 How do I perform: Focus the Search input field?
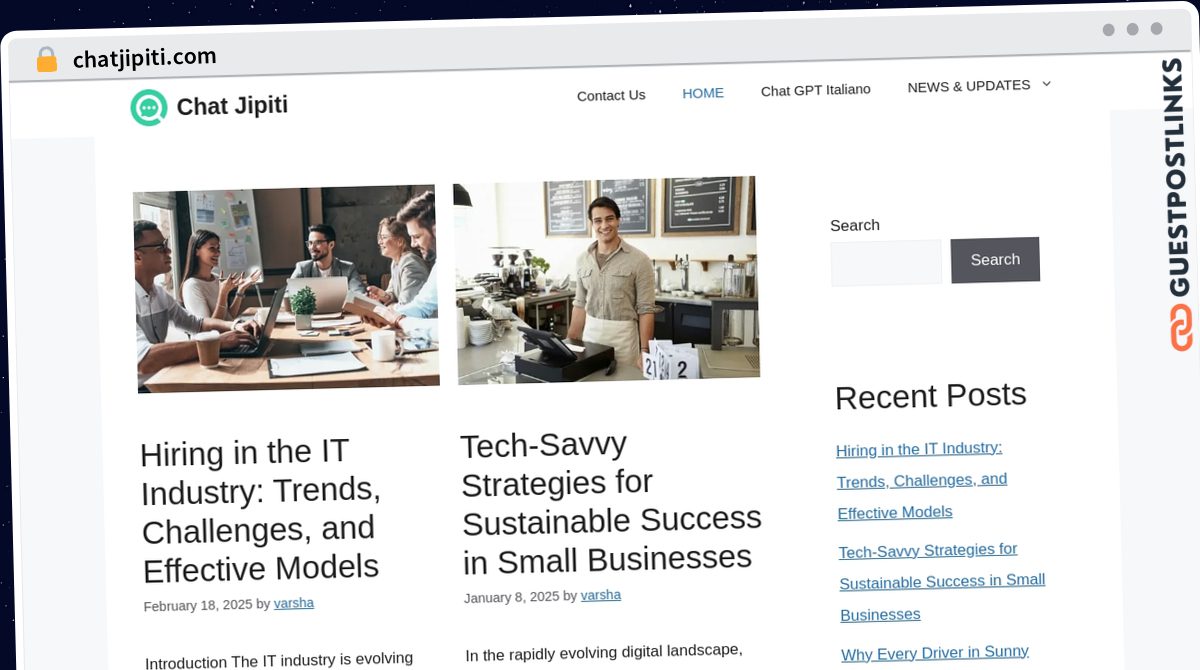(886, 263)
